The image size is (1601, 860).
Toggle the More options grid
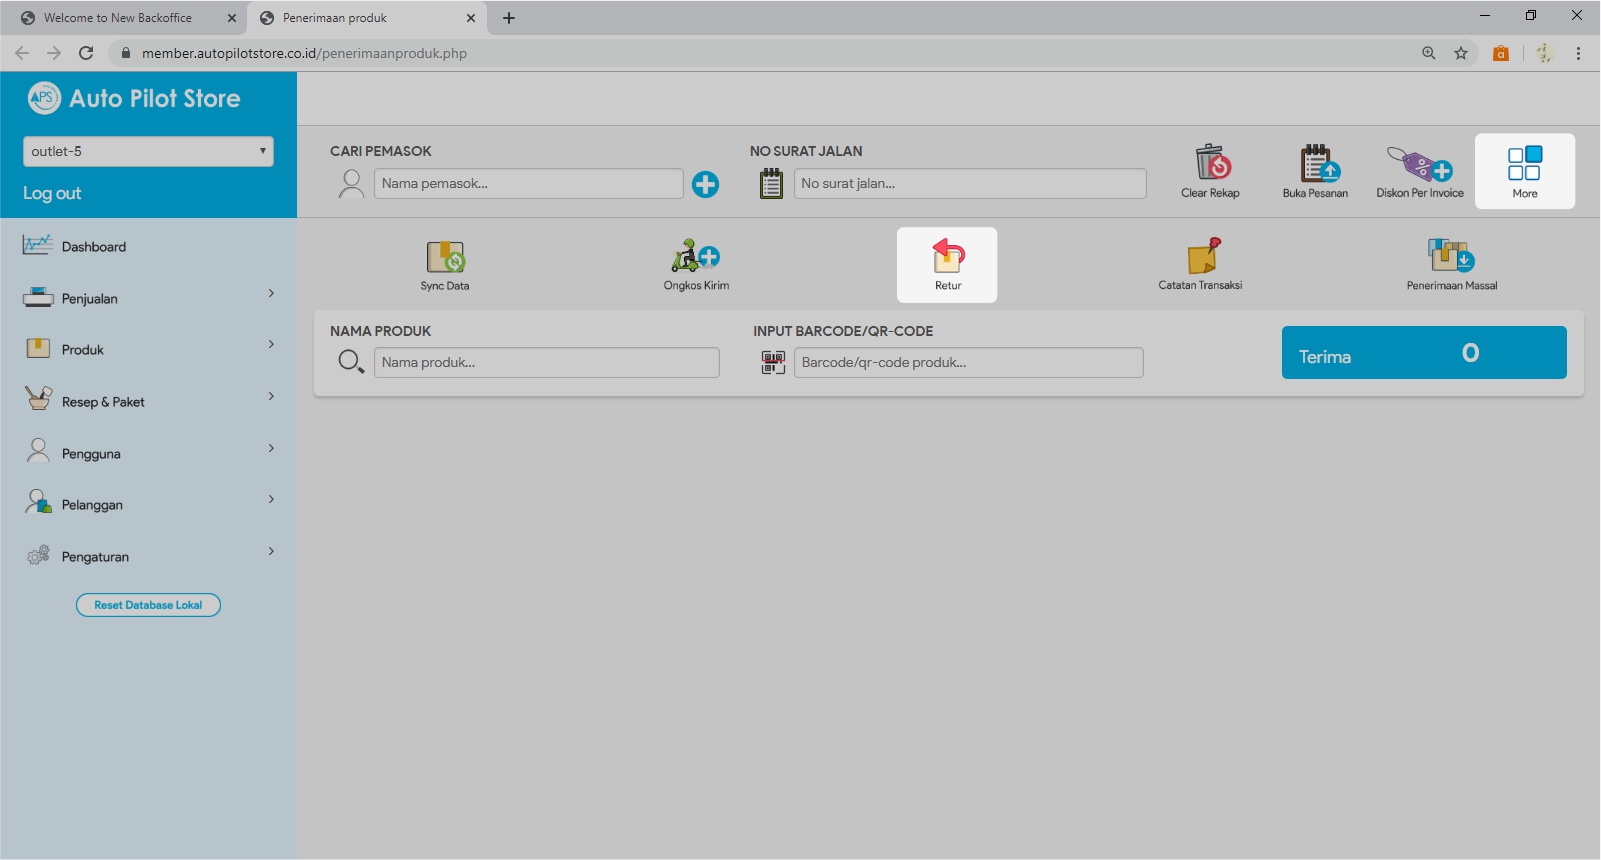pos(1524,170)
